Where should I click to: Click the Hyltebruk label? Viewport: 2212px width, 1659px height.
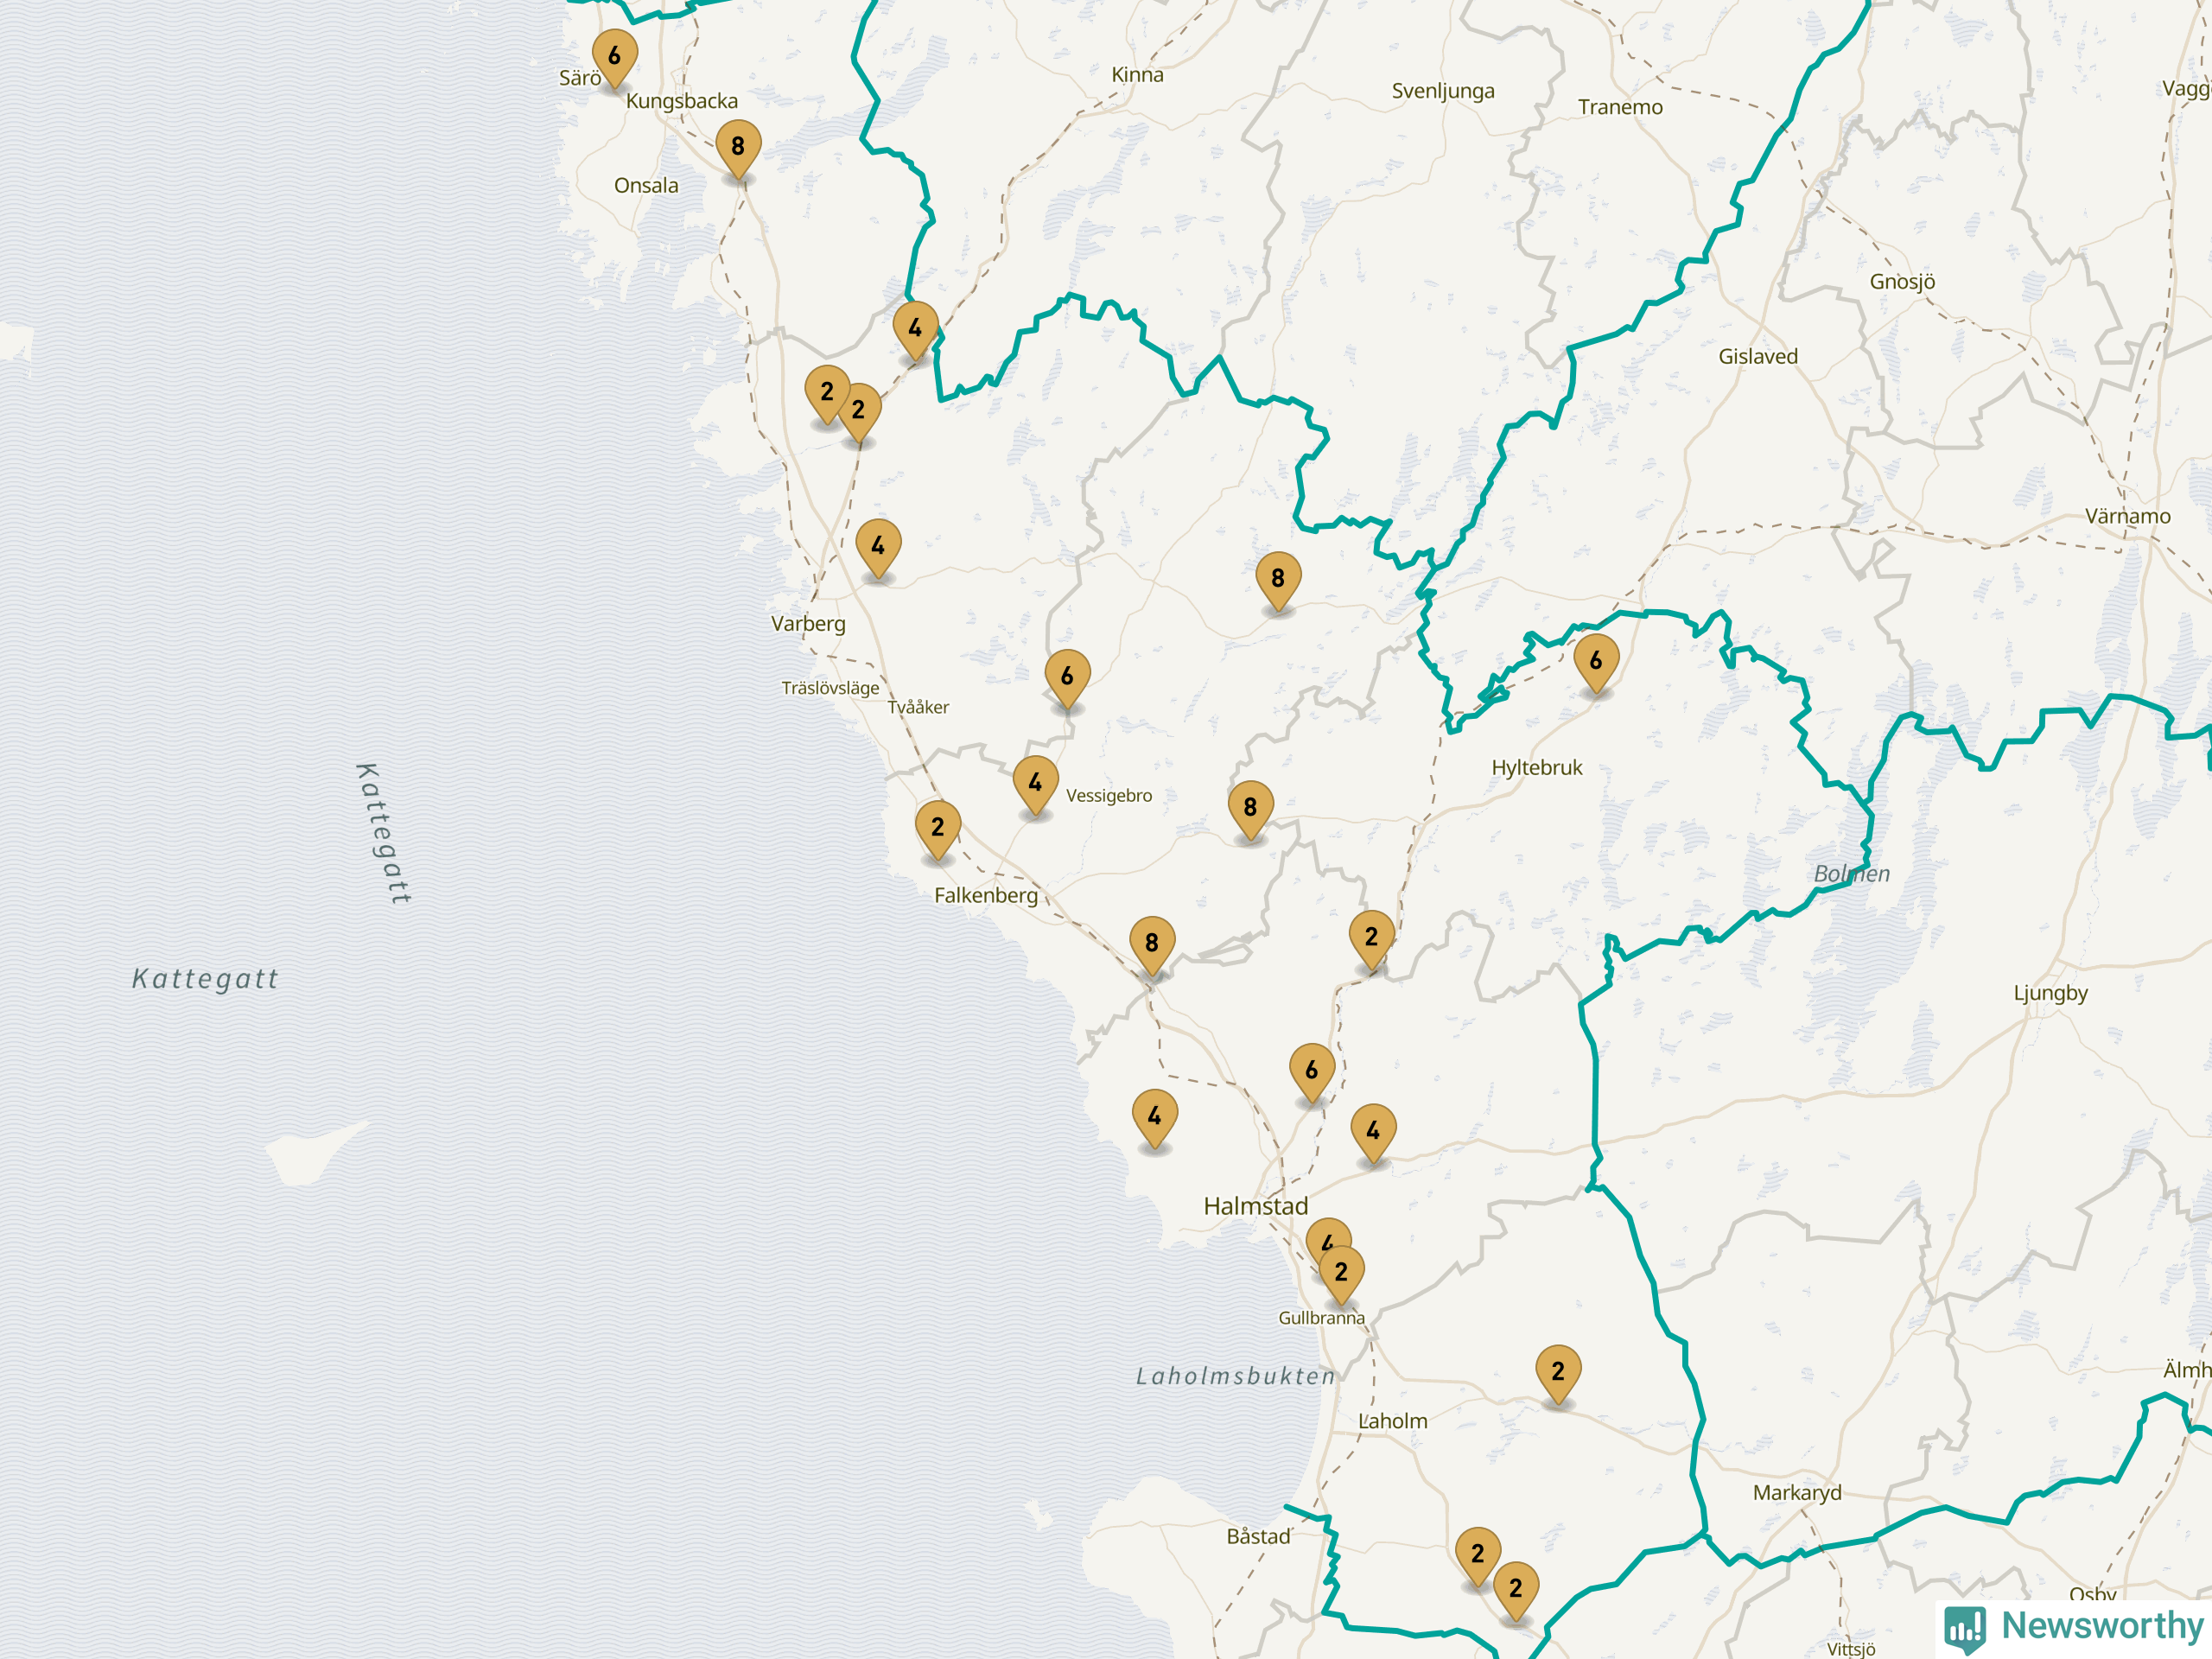click(1537, 768)
